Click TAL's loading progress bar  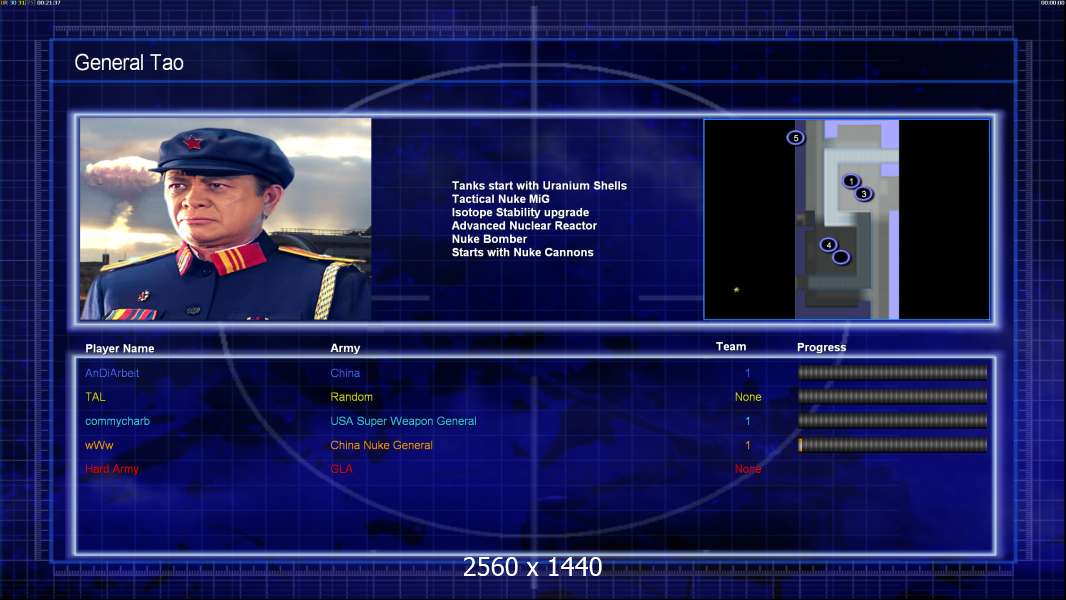892,396
